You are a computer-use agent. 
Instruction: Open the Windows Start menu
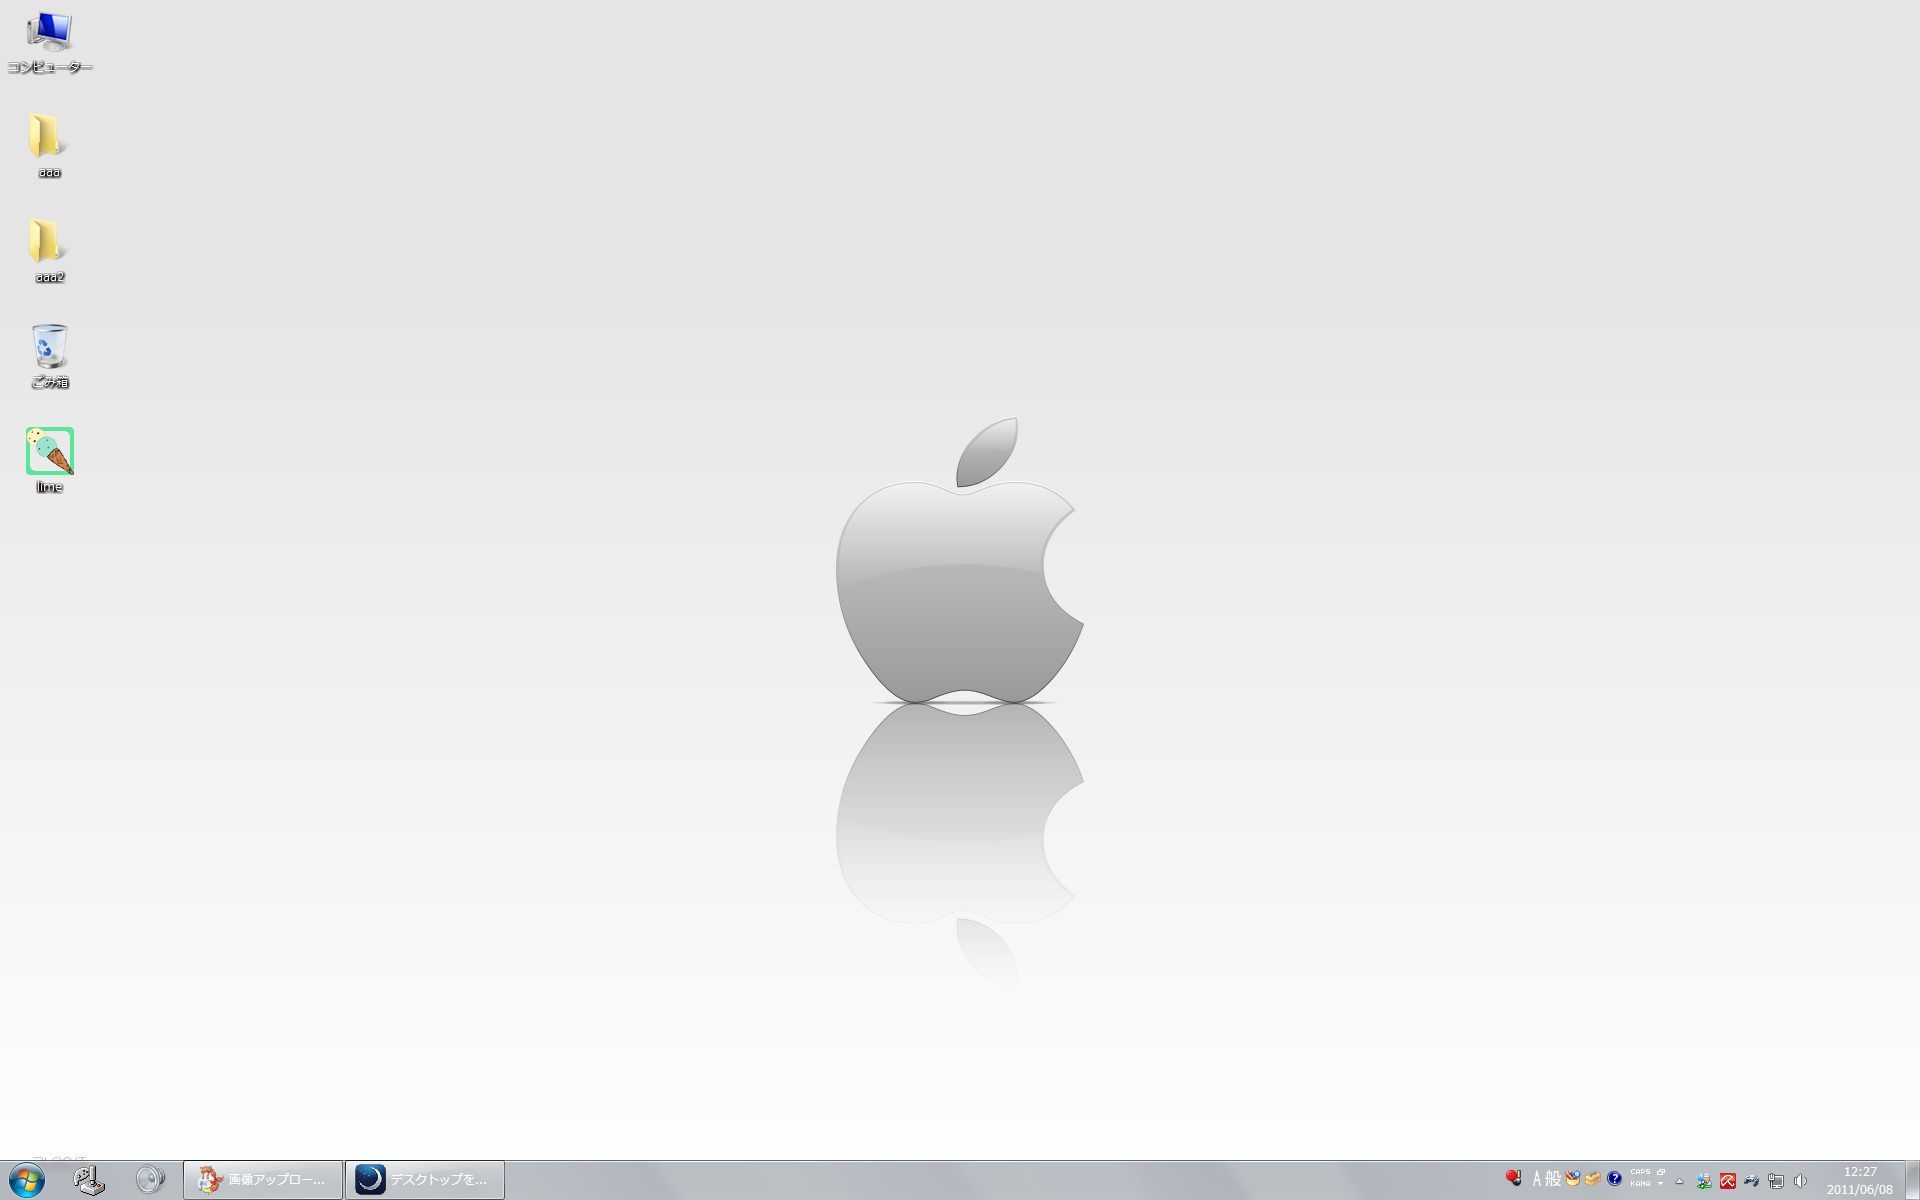(26, 1180)
